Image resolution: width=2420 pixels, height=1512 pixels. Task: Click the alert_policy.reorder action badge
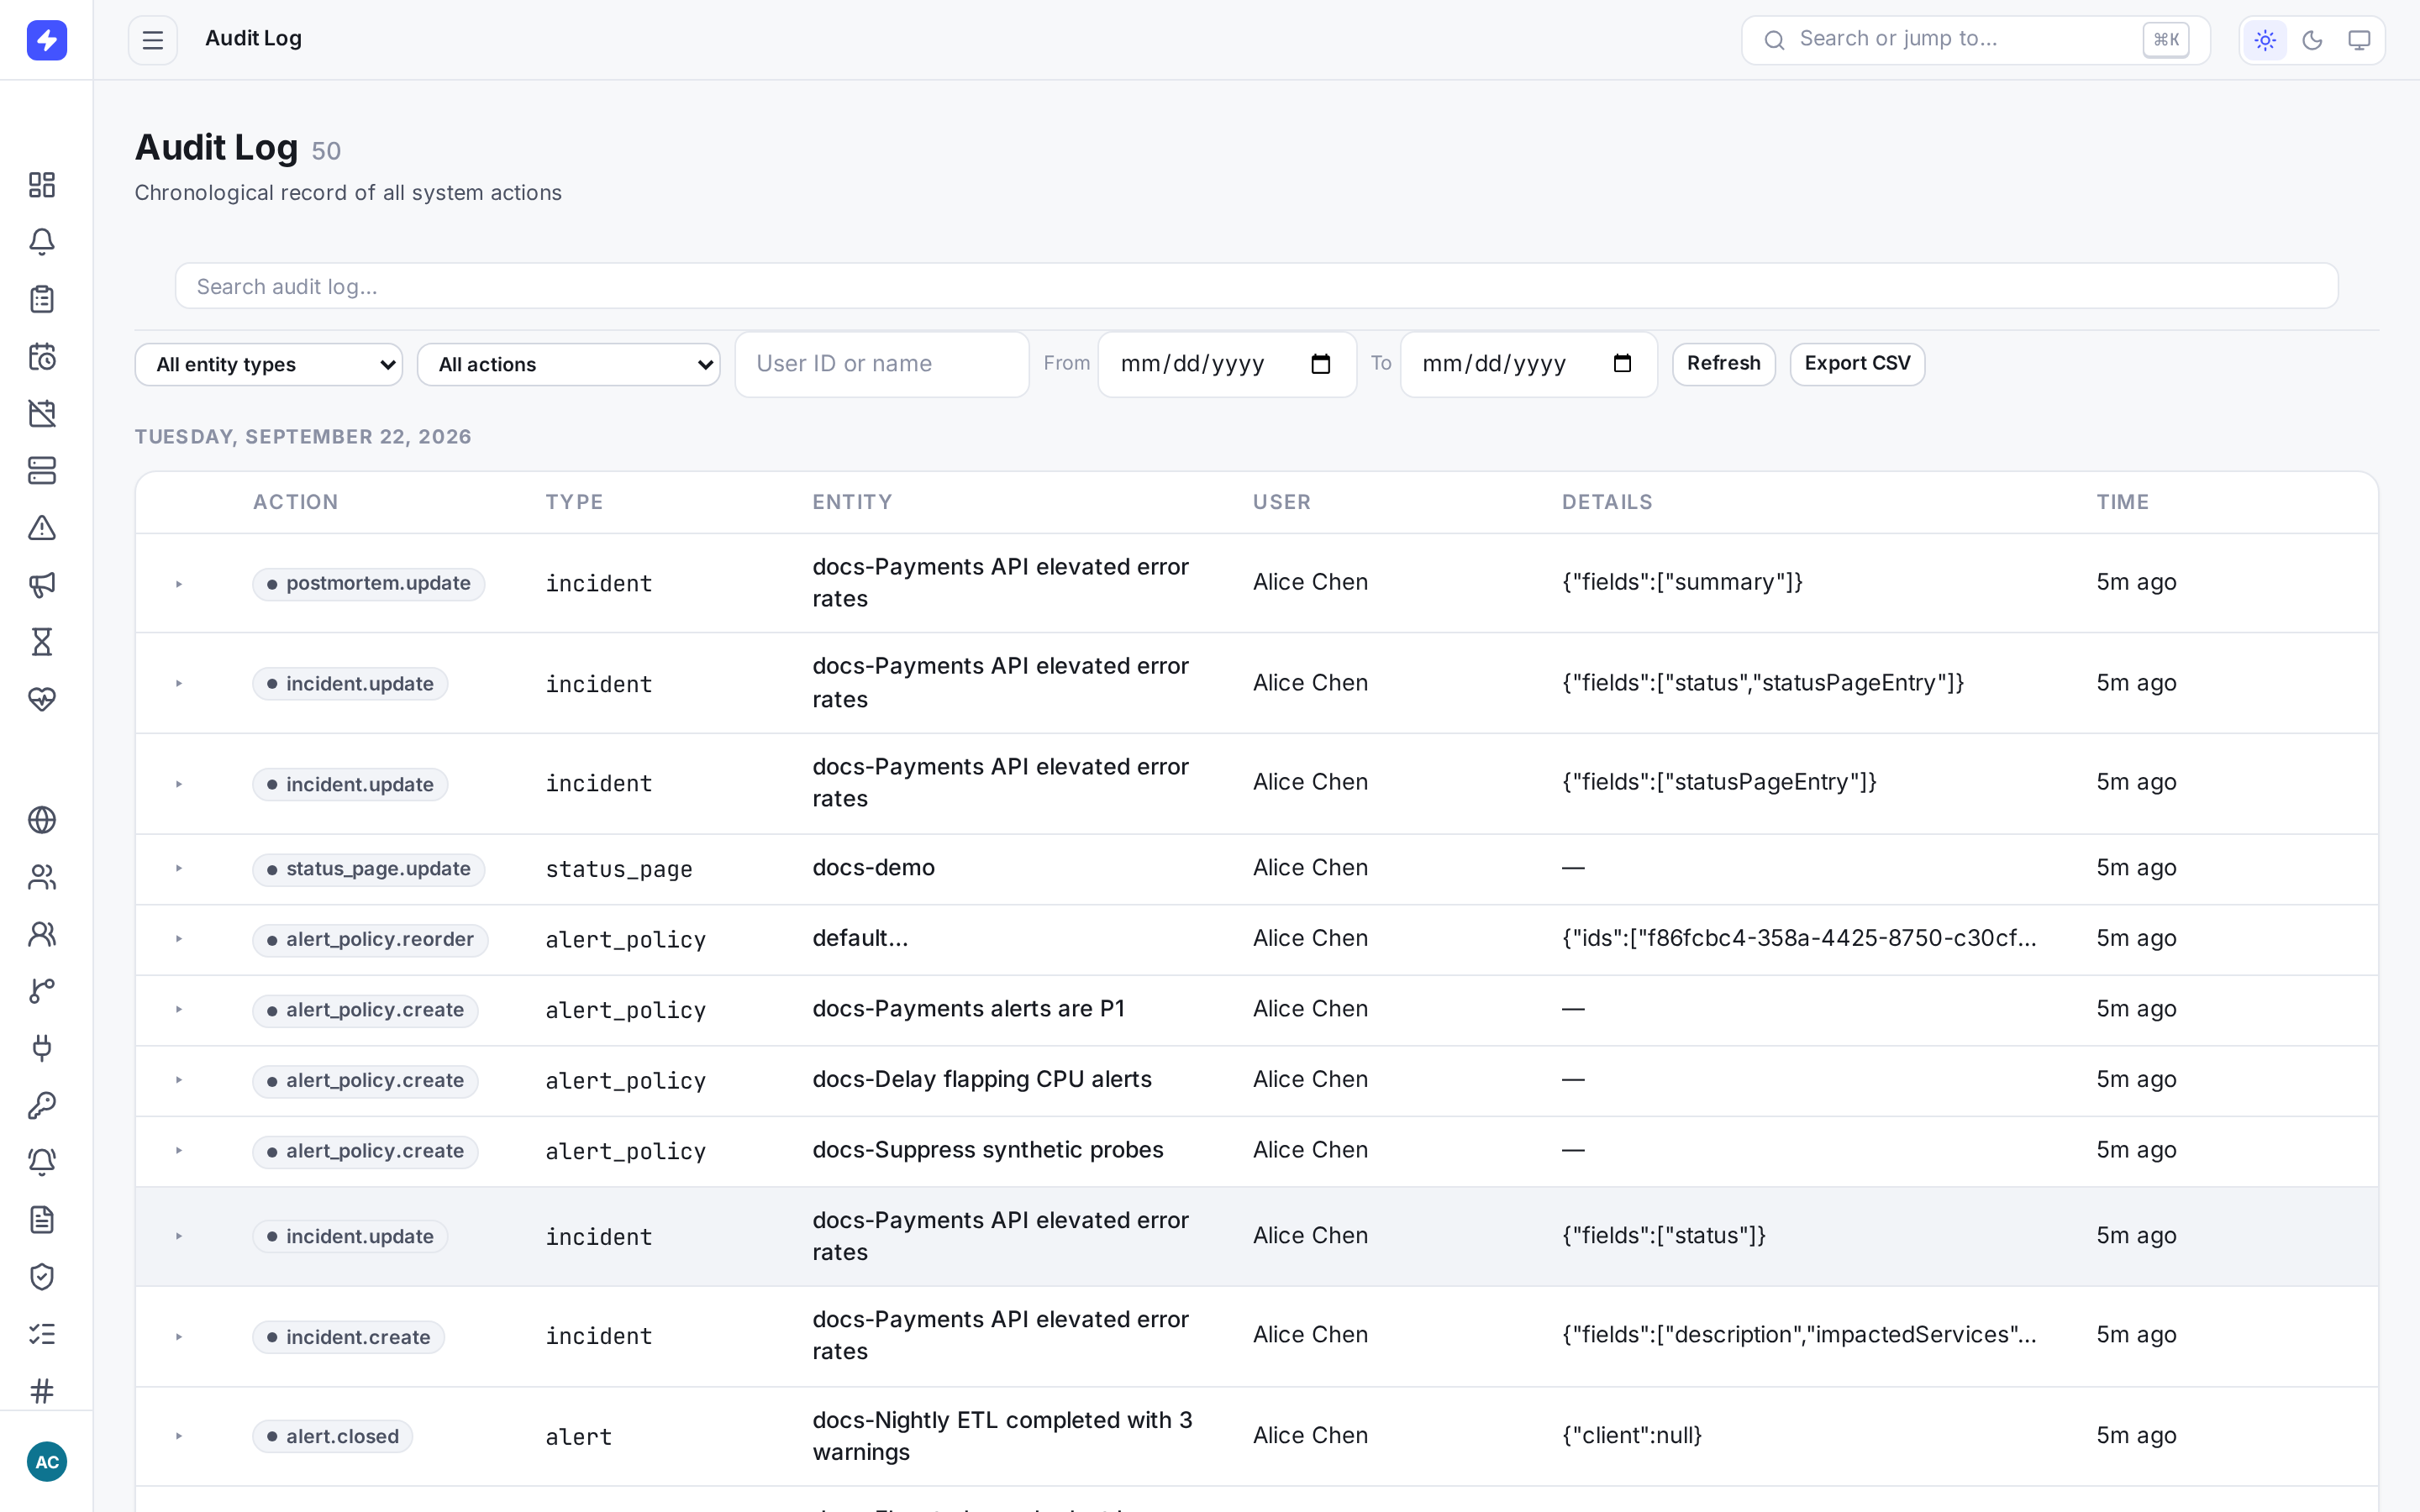click(370, 940)
